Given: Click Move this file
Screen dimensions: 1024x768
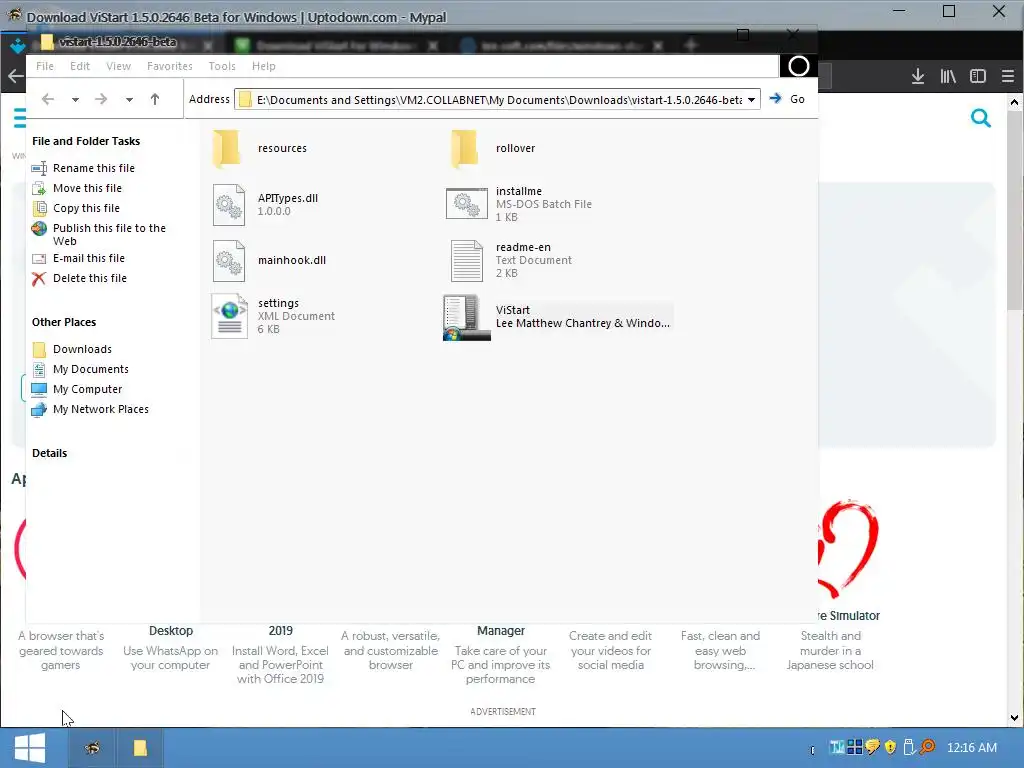Looking at the screenshot, I should coord(87,188).
